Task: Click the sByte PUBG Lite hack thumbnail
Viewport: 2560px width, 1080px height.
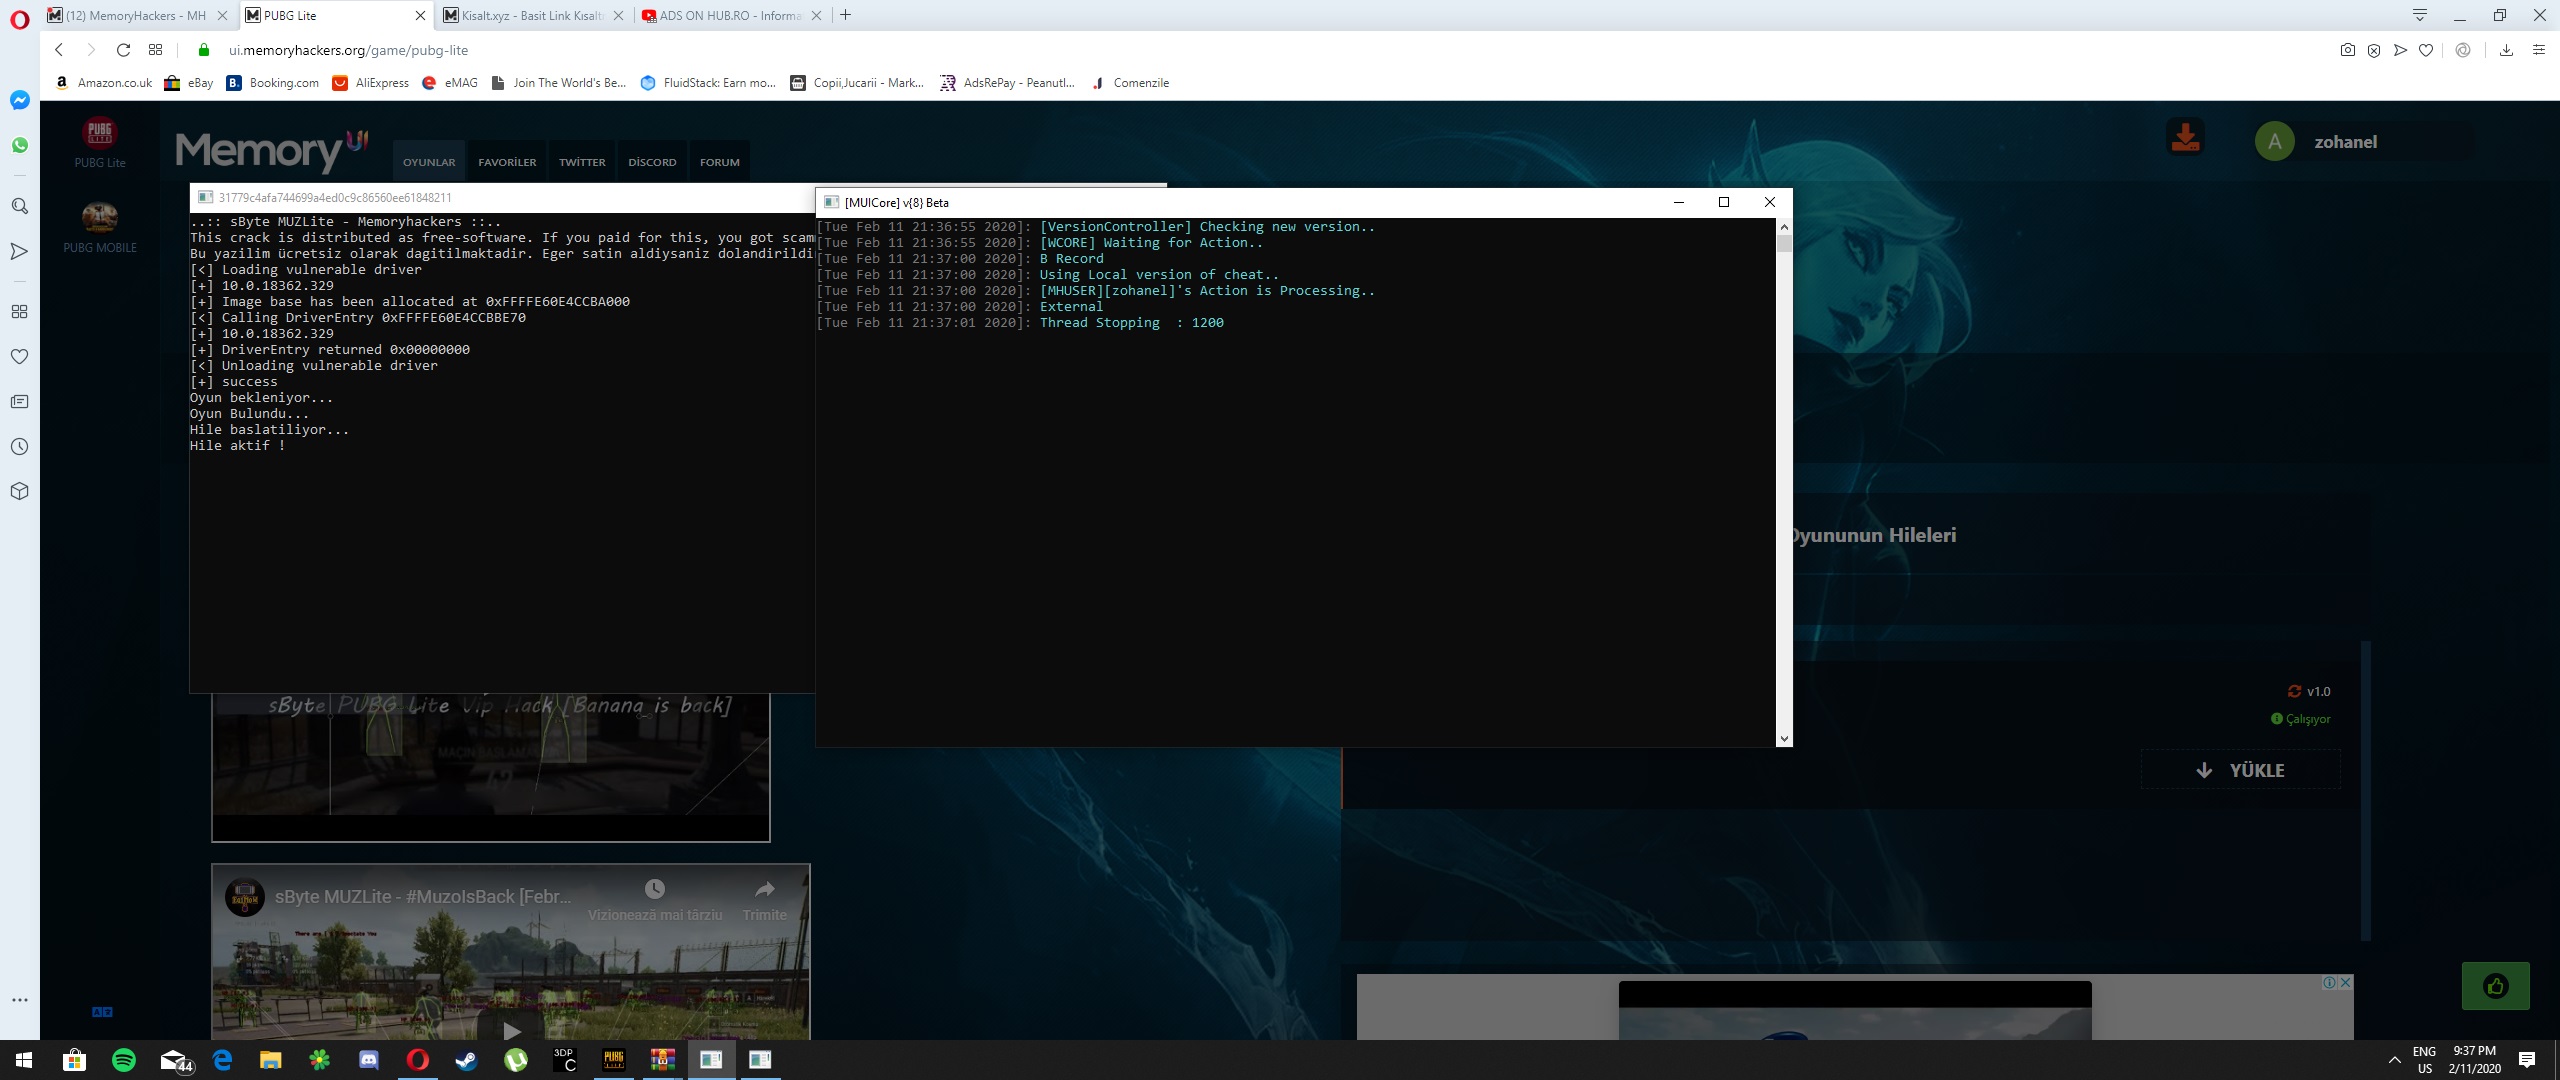Action: [490, 767]
